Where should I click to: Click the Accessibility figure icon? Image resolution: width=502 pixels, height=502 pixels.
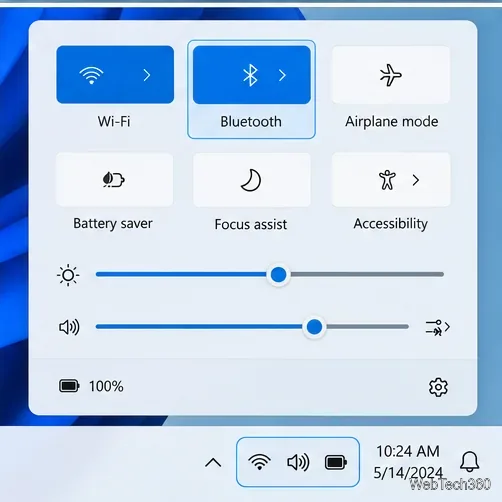pos(387,180)
